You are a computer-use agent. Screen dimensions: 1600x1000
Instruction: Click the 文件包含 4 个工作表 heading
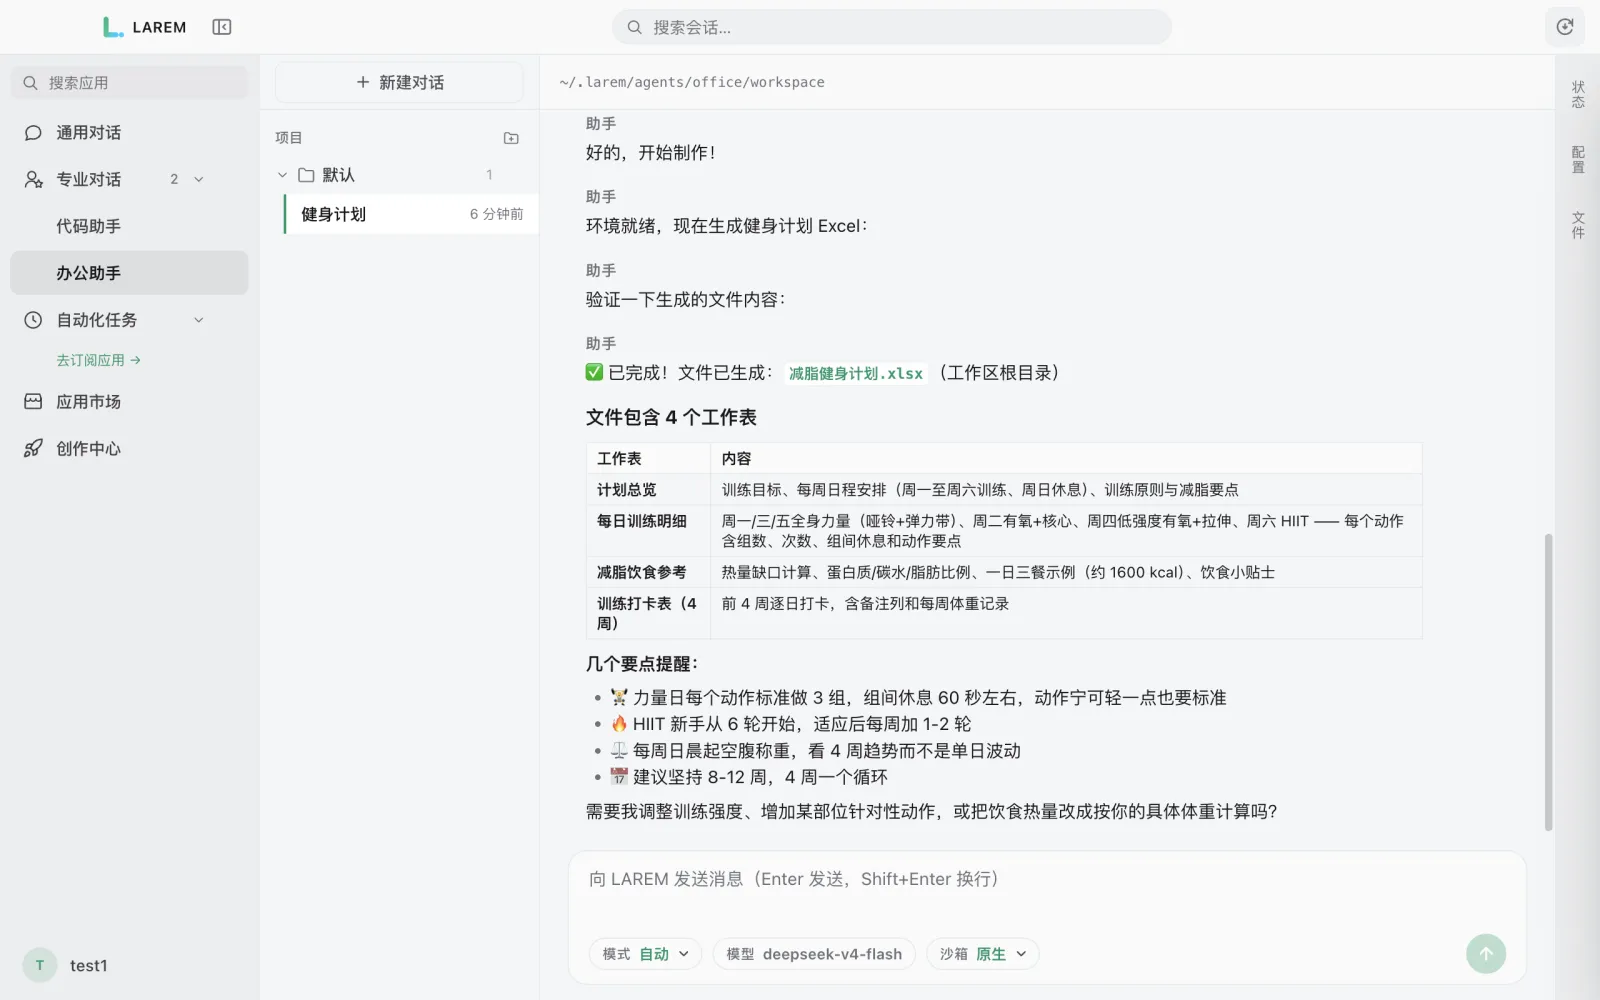click(x=671, y=417)
